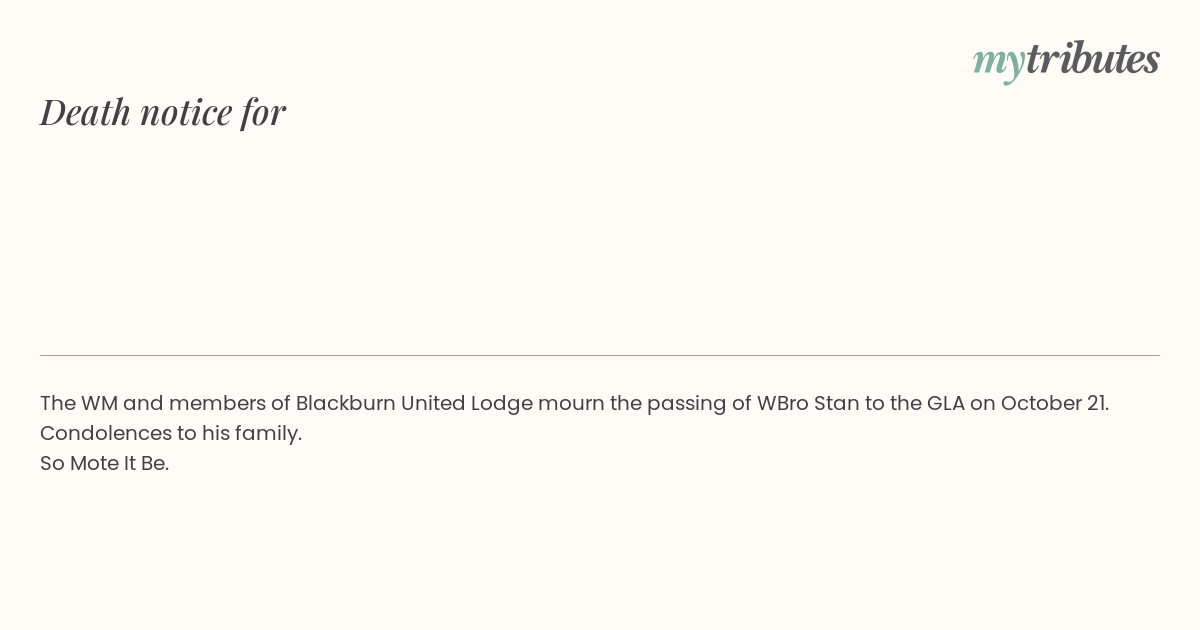This screenshot has height=630, width=1200.
Task: Click the word 'family' in the condolences line
Action: point(270,433)
